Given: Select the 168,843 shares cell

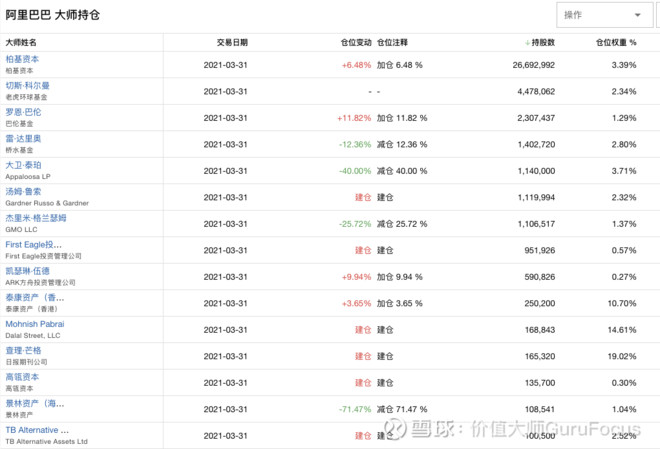Looking at the screenshot, I should pos(540,330).
